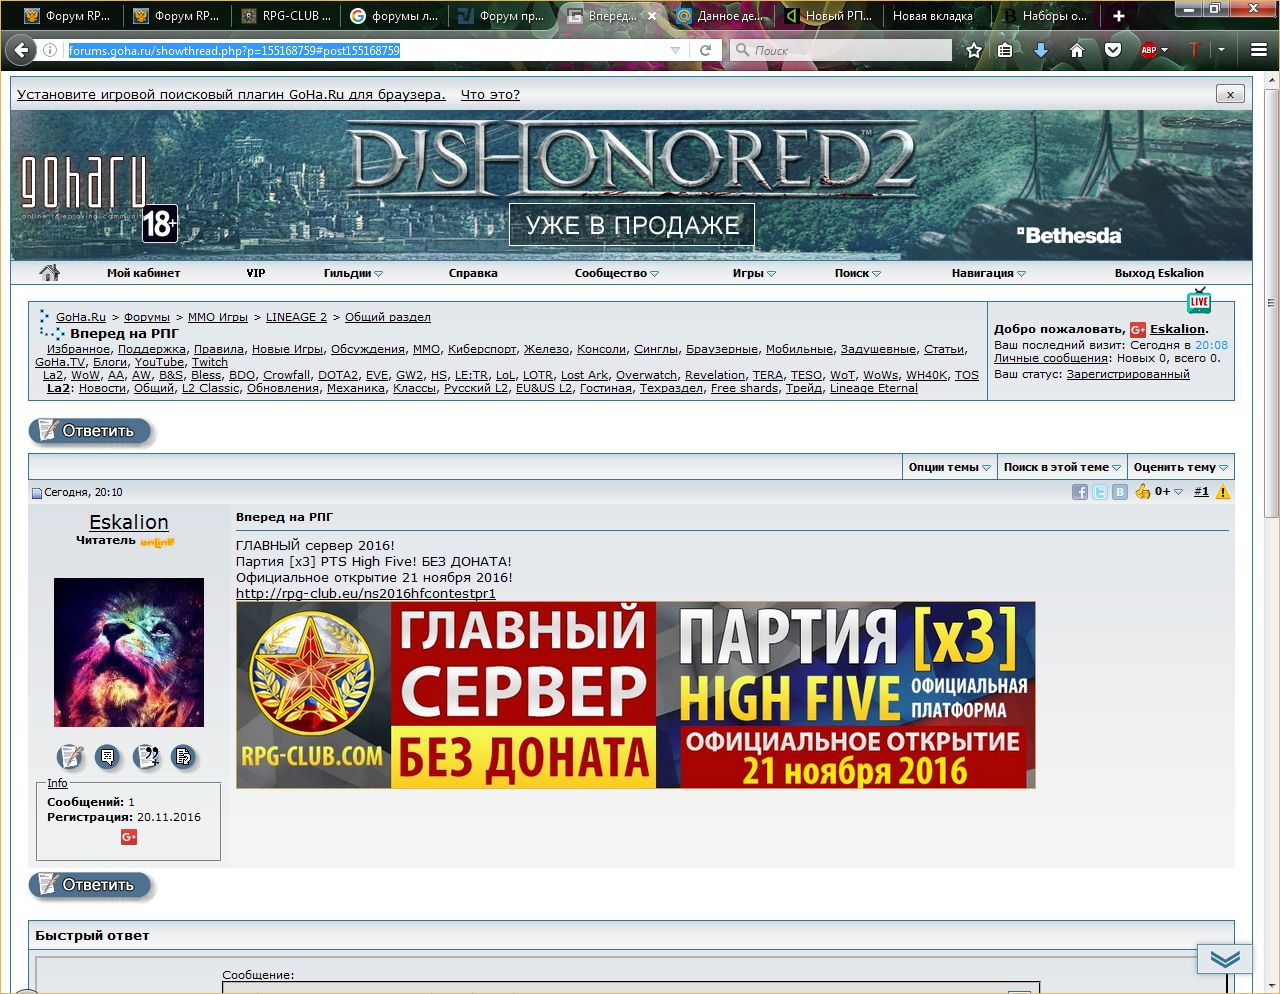This screenshot has width=1280, height=994.
Task: Open the Adblock Plus ABP icon
Action: 1149,50
